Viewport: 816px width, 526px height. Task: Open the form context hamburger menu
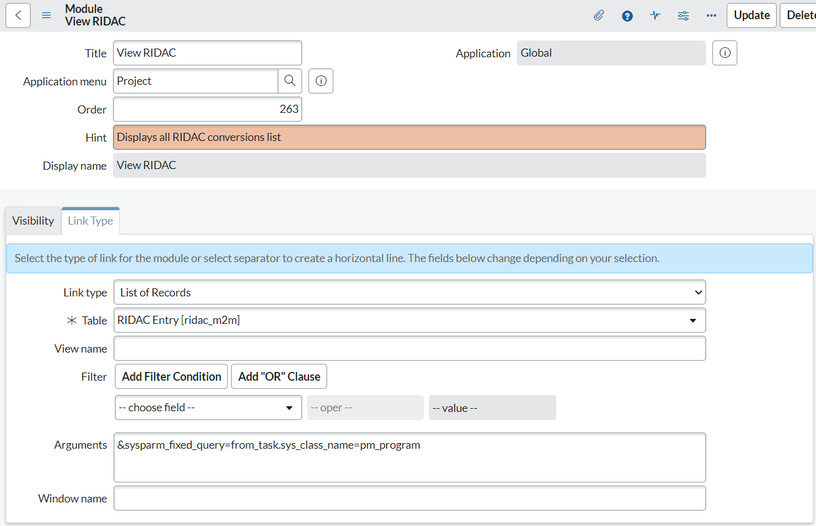click(x=46, y=15)
